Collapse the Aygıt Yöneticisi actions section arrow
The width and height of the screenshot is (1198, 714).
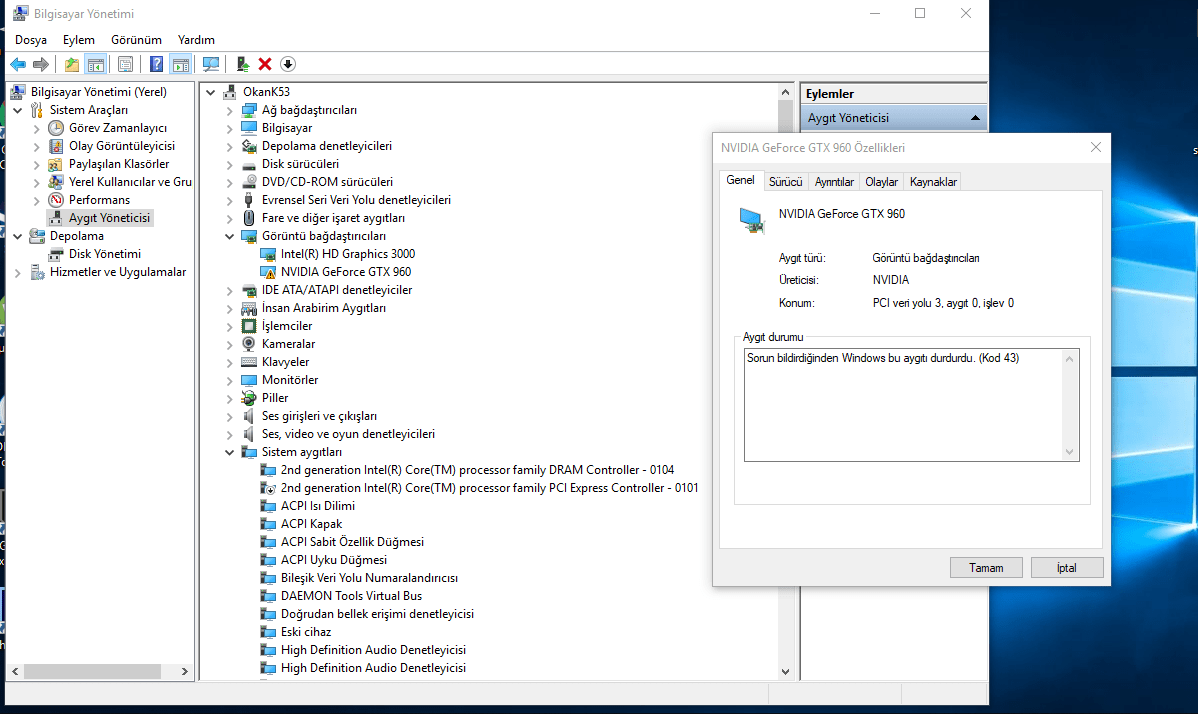(x=975, y=118)
